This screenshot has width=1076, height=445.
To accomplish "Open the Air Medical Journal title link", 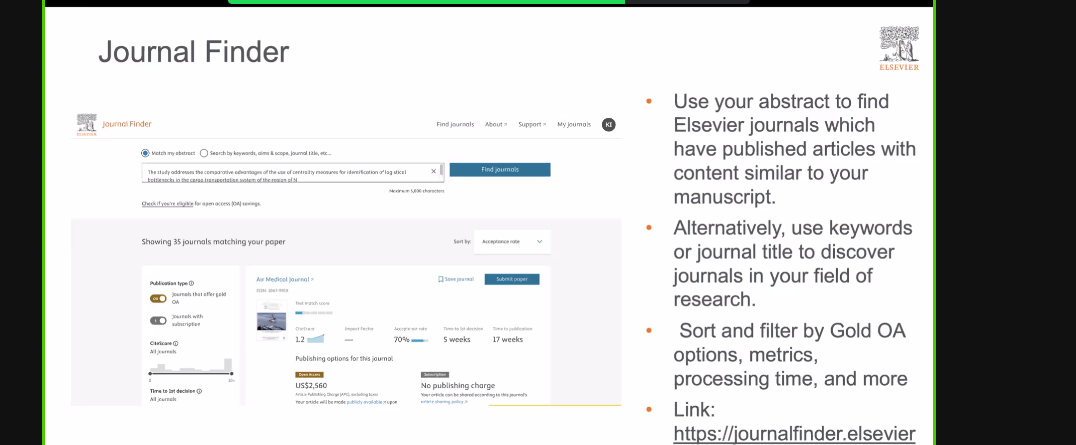I will 283,279.
